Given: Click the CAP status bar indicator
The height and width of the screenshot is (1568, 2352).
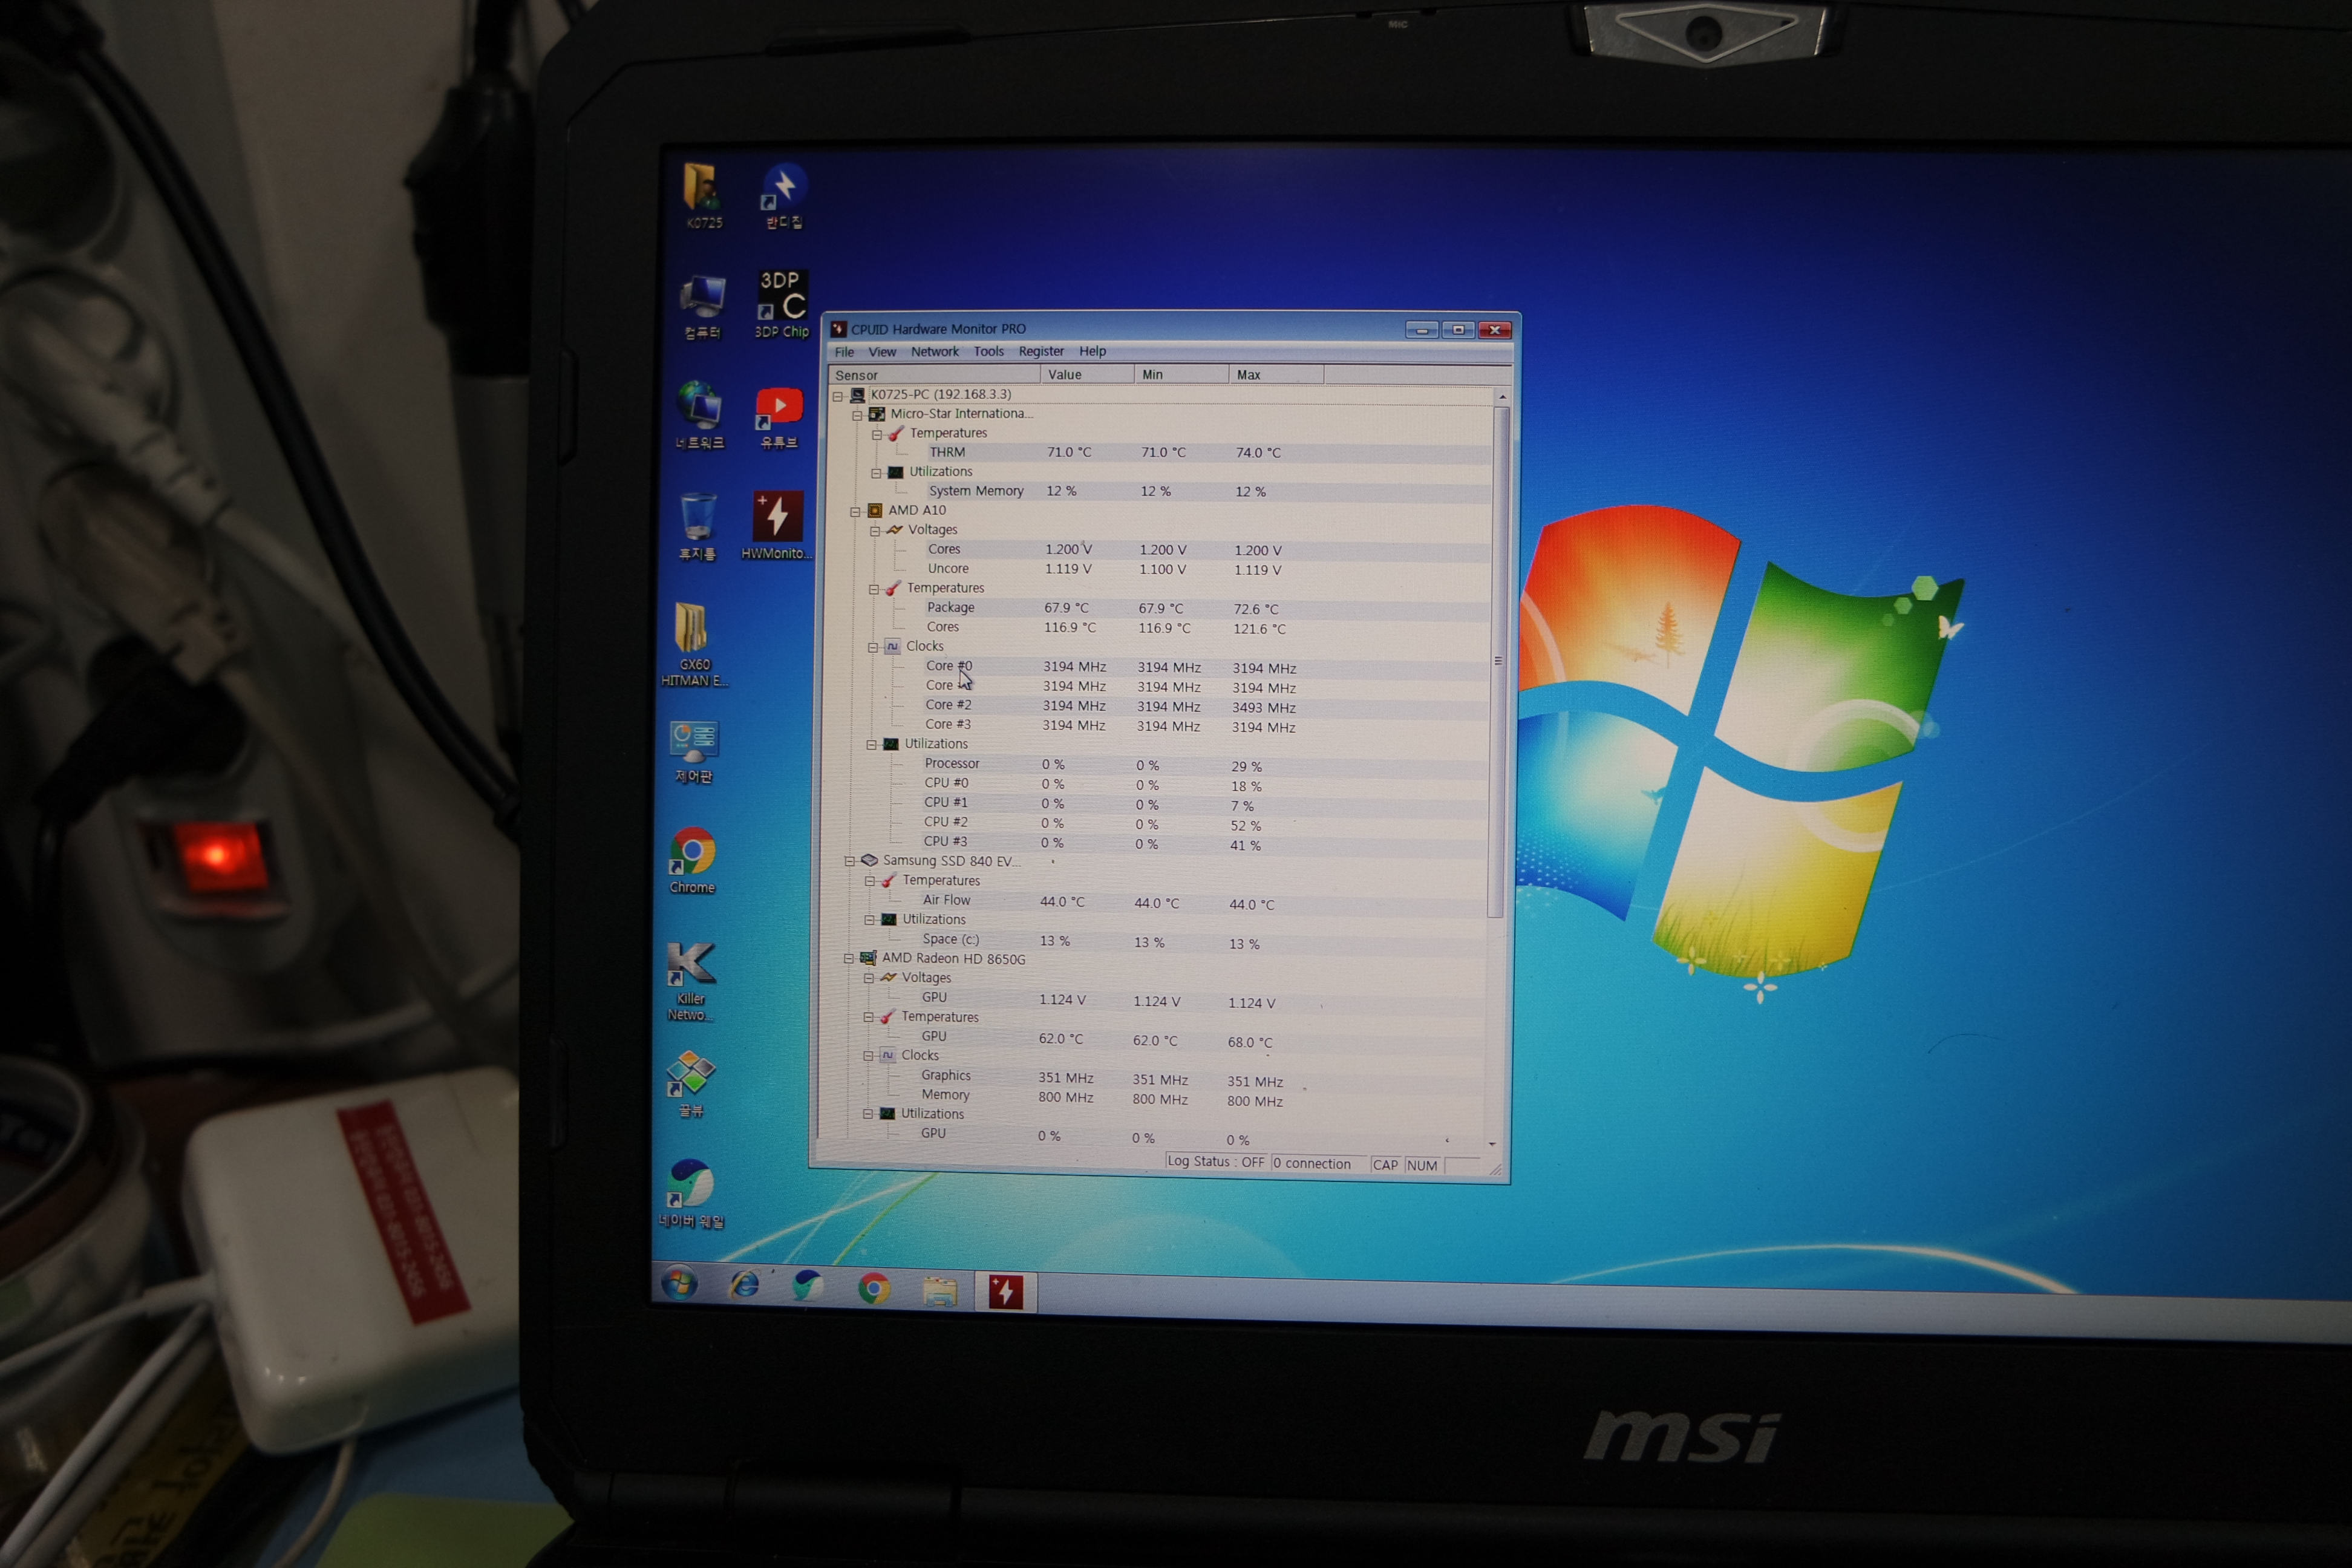Looking at the screenshot, I should [x=1385, y=1165].
